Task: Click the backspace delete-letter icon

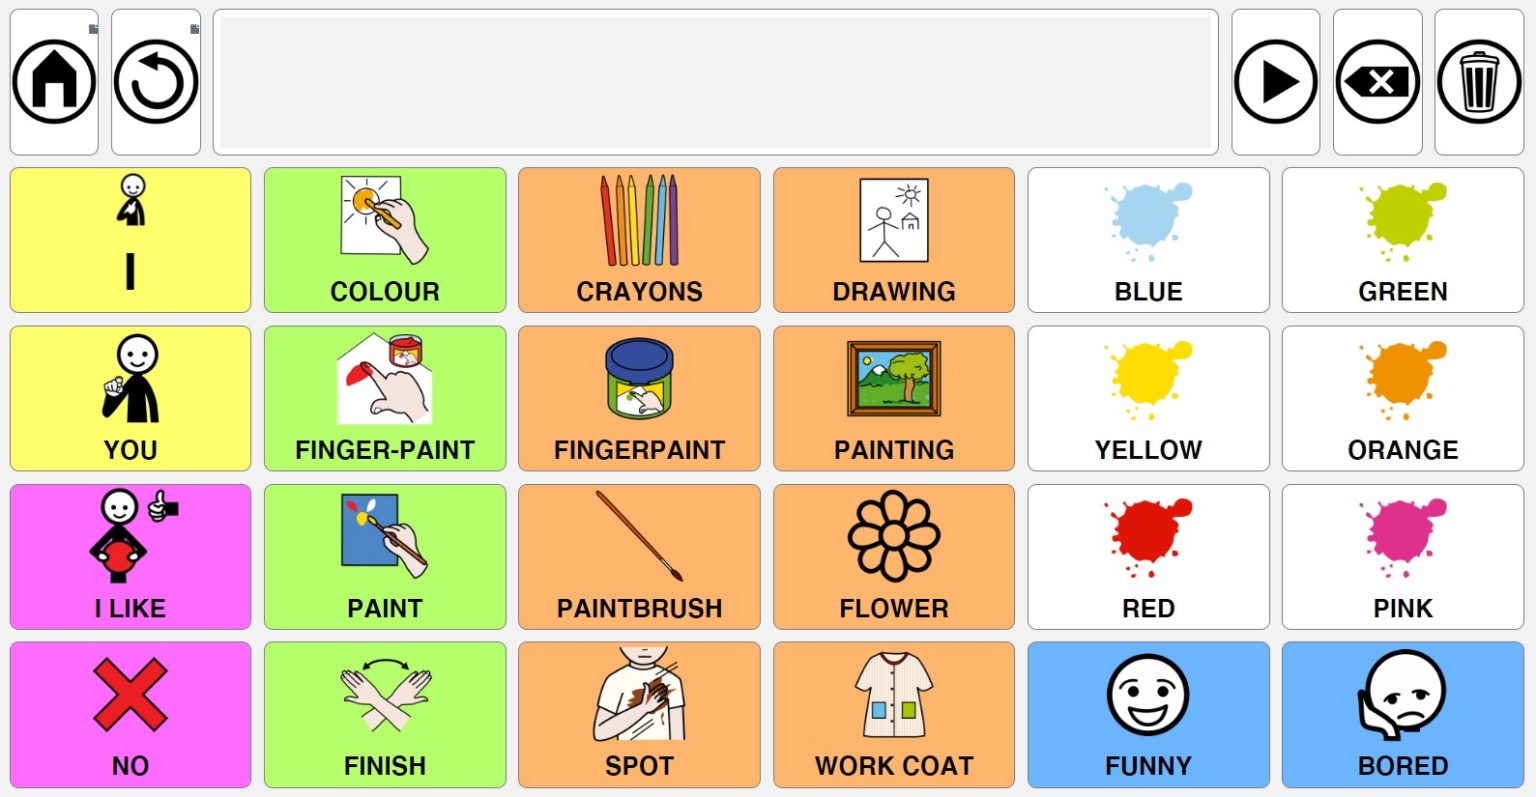Action: coord(1377,81)
